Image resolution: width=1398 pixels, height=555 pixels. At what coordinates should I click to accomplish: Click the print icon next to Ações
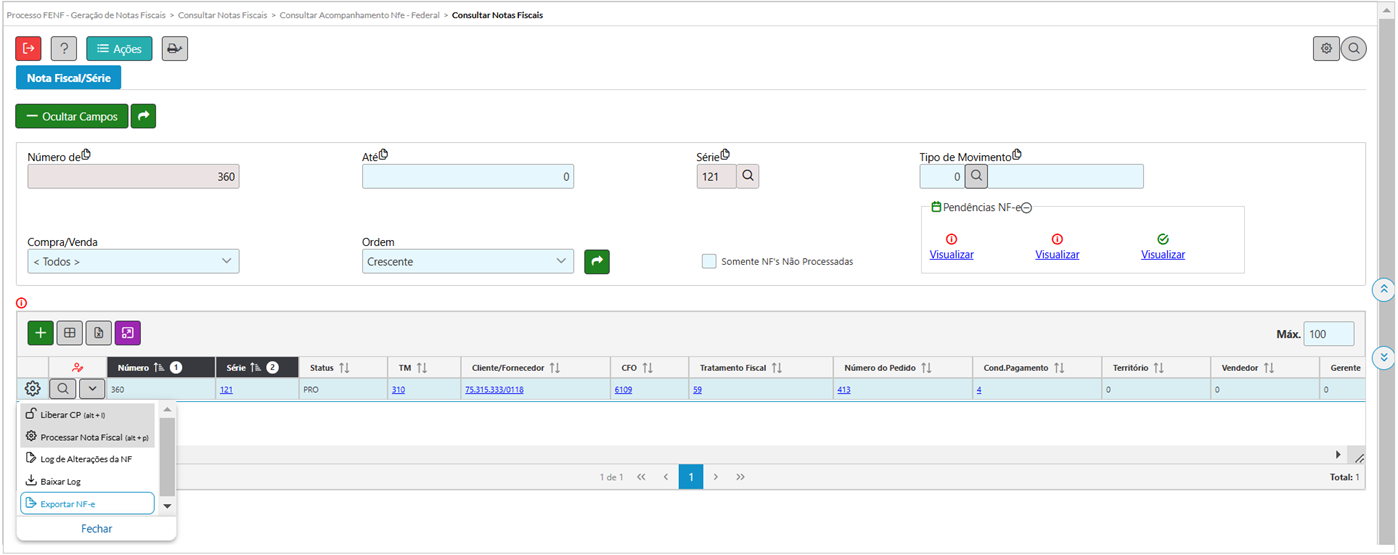pos(174,48)
